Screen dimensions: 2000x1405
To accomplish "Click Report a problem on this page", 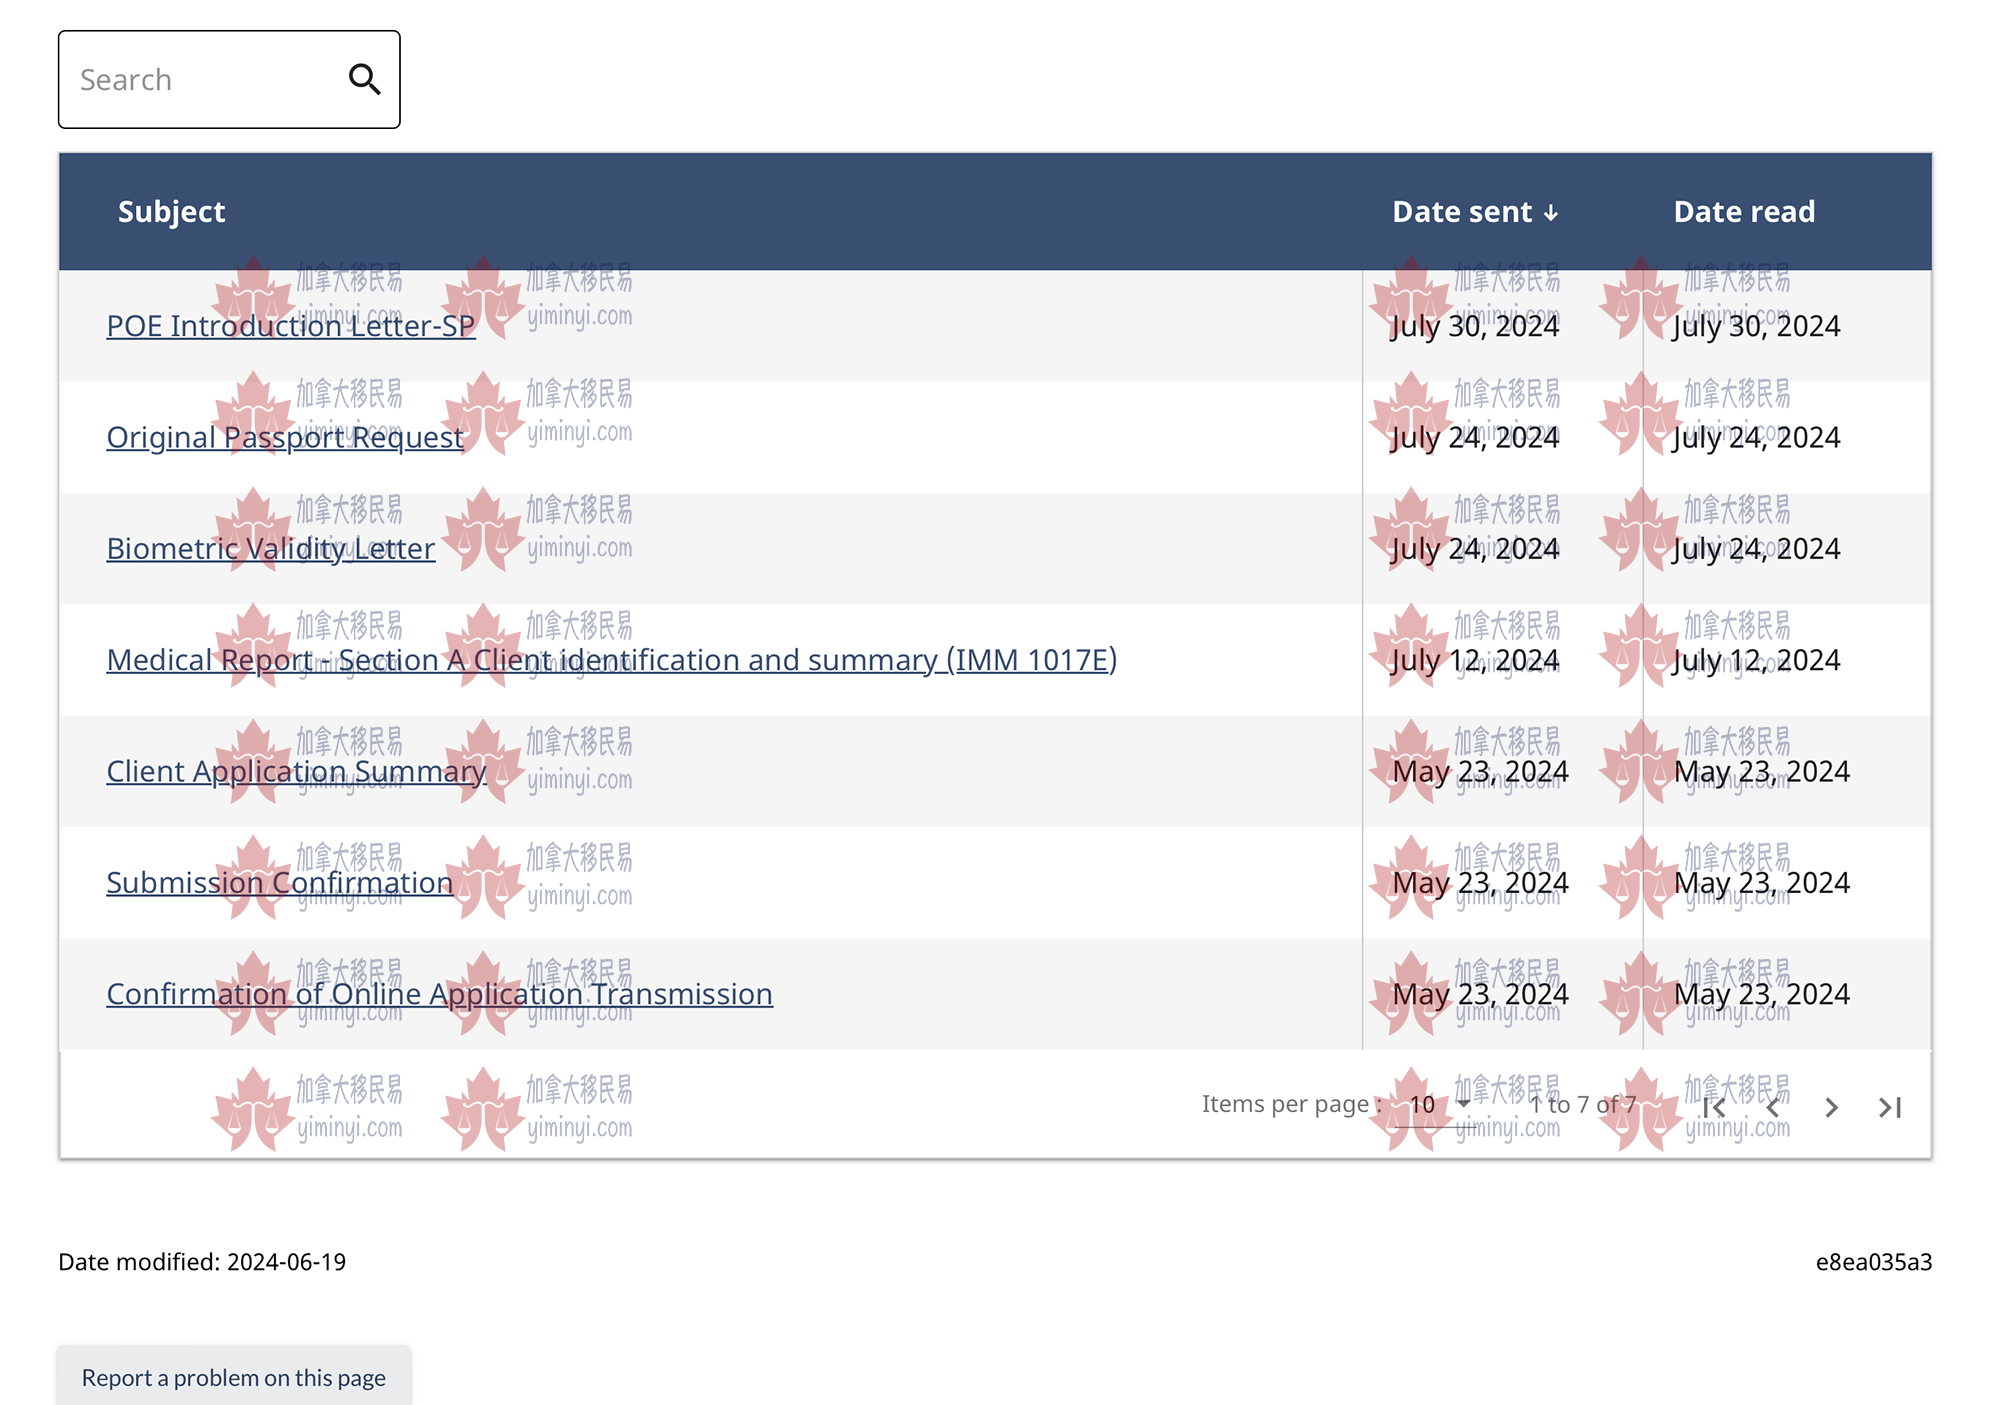I will coord(233,1377).
